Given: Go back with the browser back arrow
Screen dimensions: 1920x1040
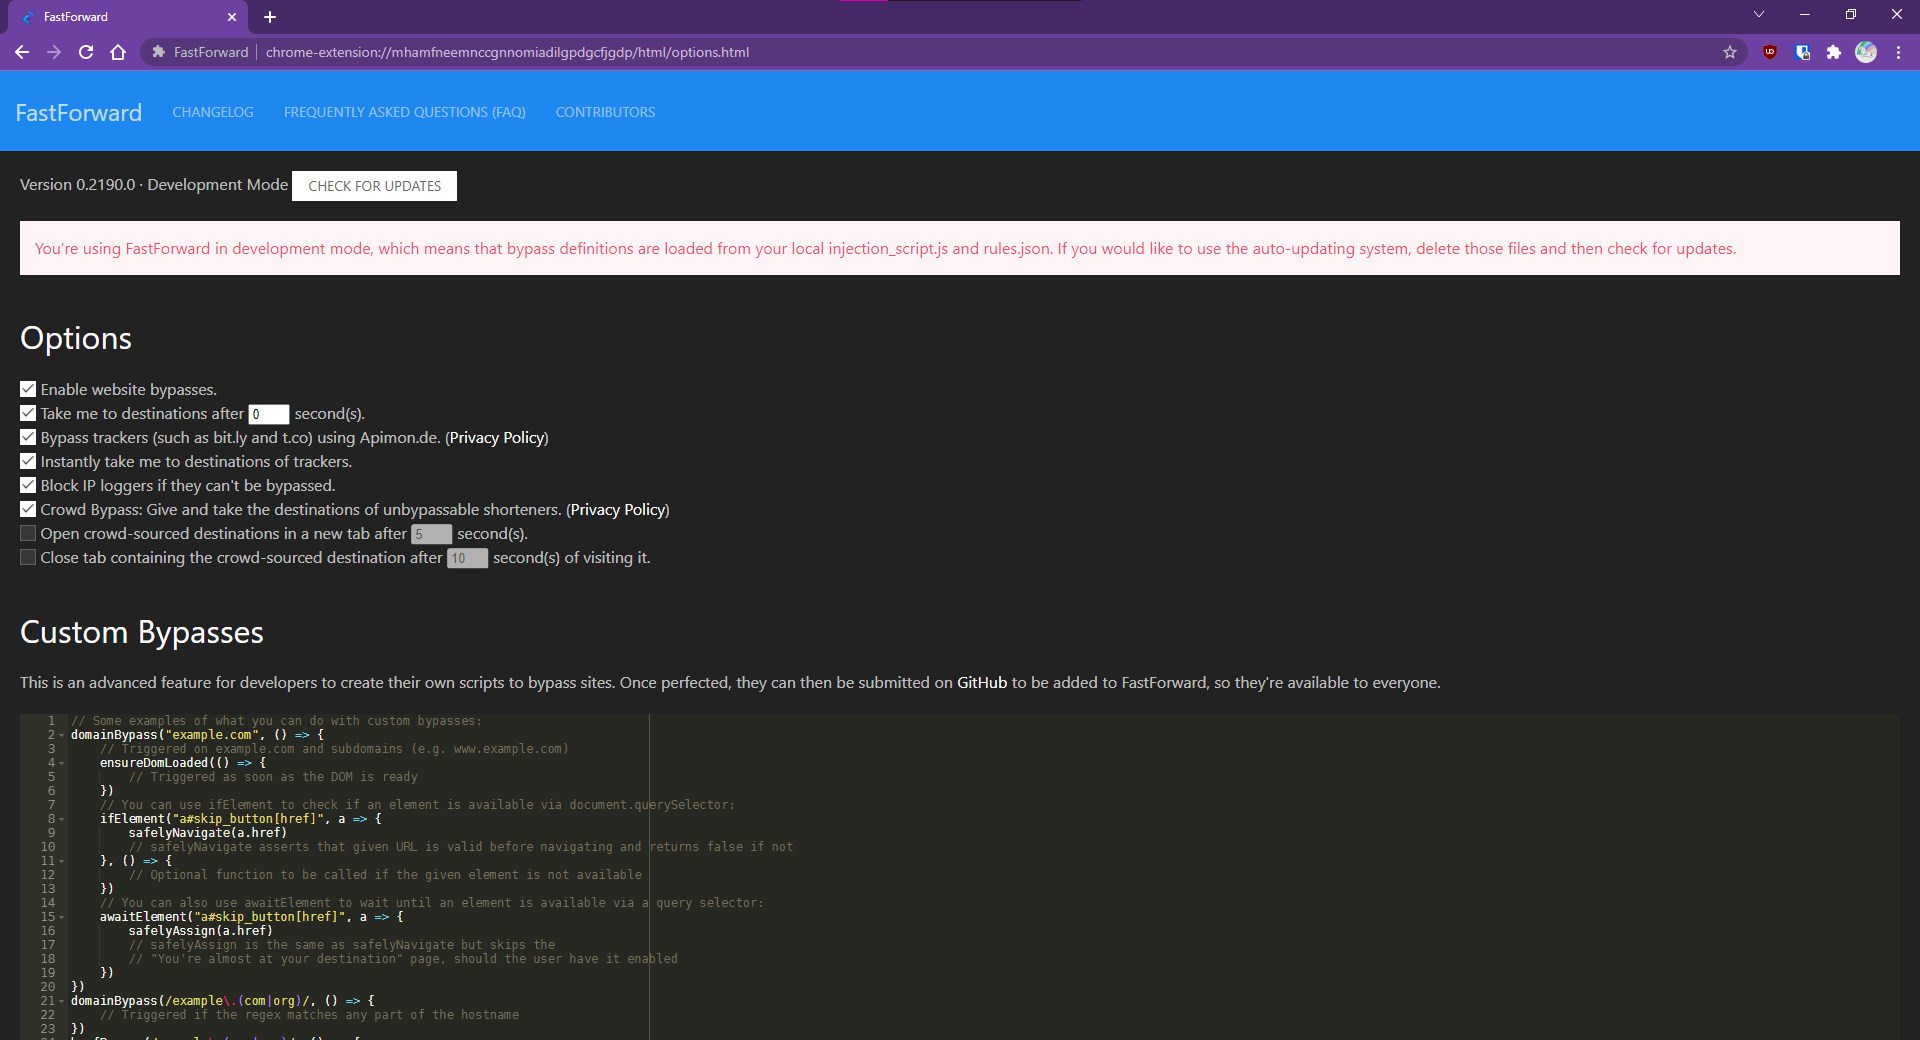Looking at the screenshot, I should click(22, 52).
